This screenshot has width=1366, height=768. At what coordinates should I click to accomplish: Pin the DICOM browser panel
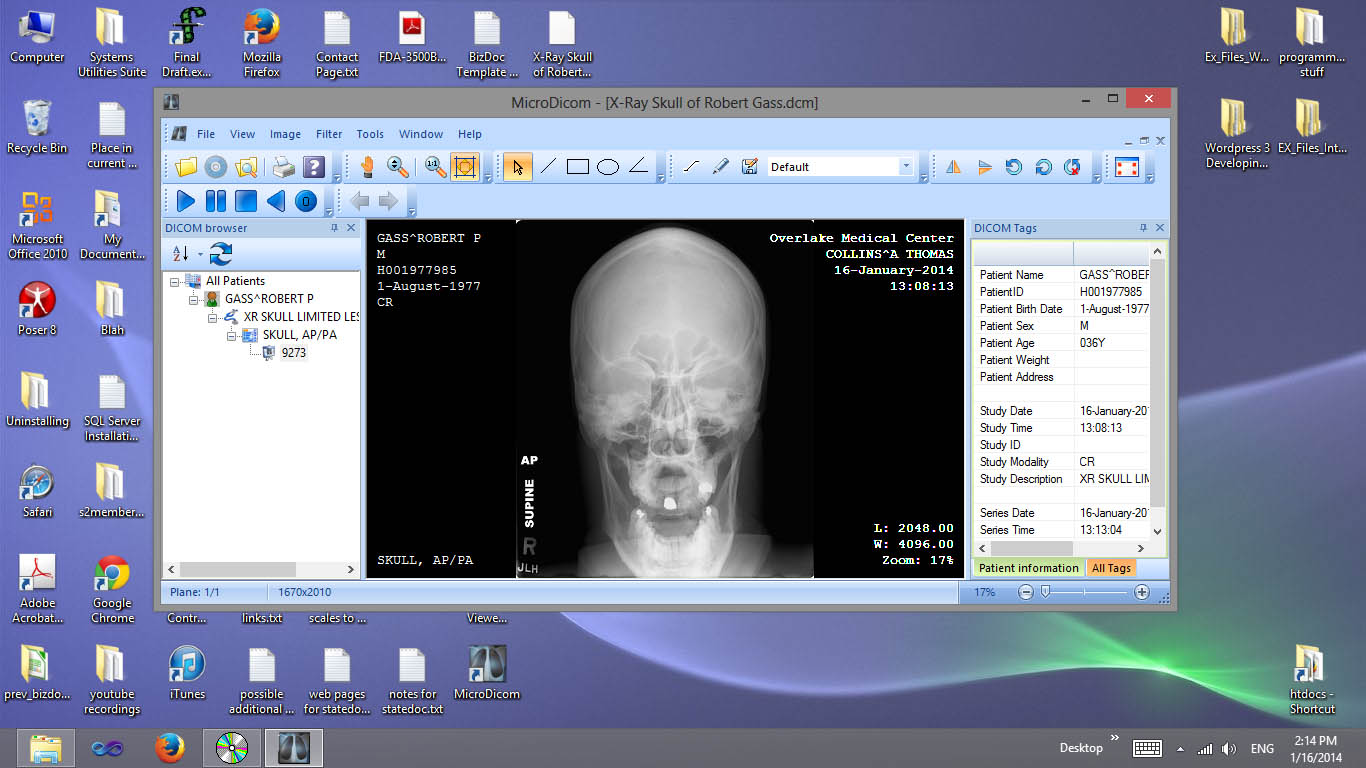click(334, 228)
